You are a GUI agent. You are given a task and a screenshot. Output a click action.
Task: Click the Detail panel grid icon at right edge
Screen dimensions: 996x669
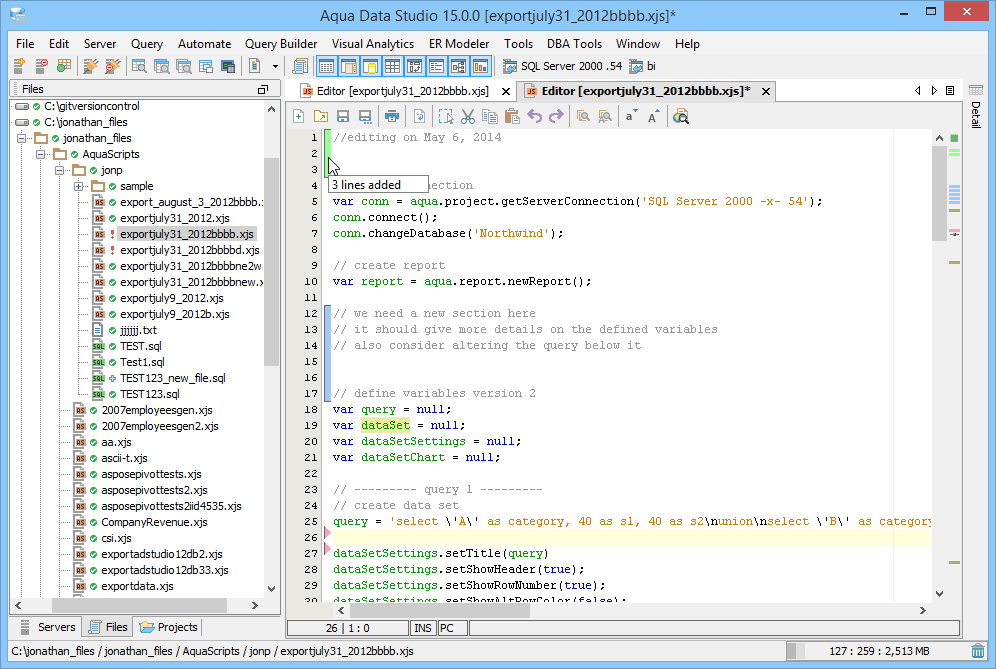976,90
